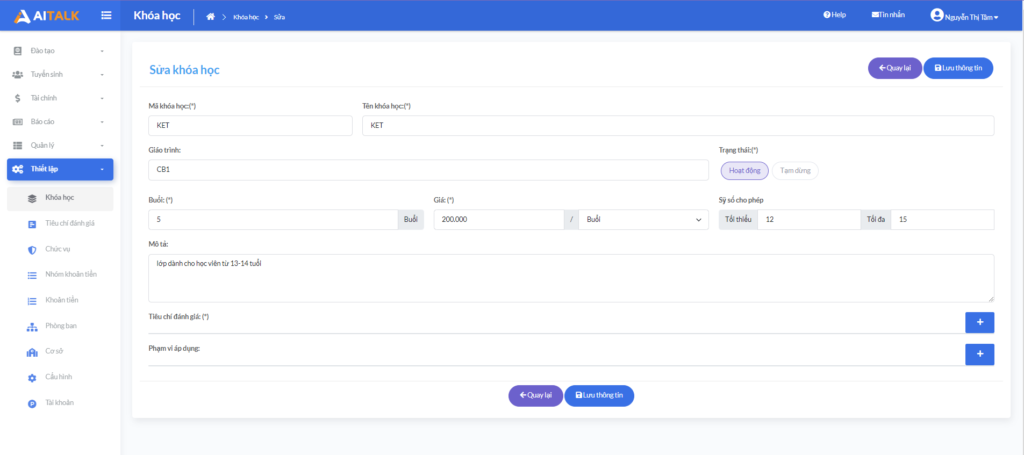Select Tiêu chí đánh giá in sidebar

(x=69, y=223)
